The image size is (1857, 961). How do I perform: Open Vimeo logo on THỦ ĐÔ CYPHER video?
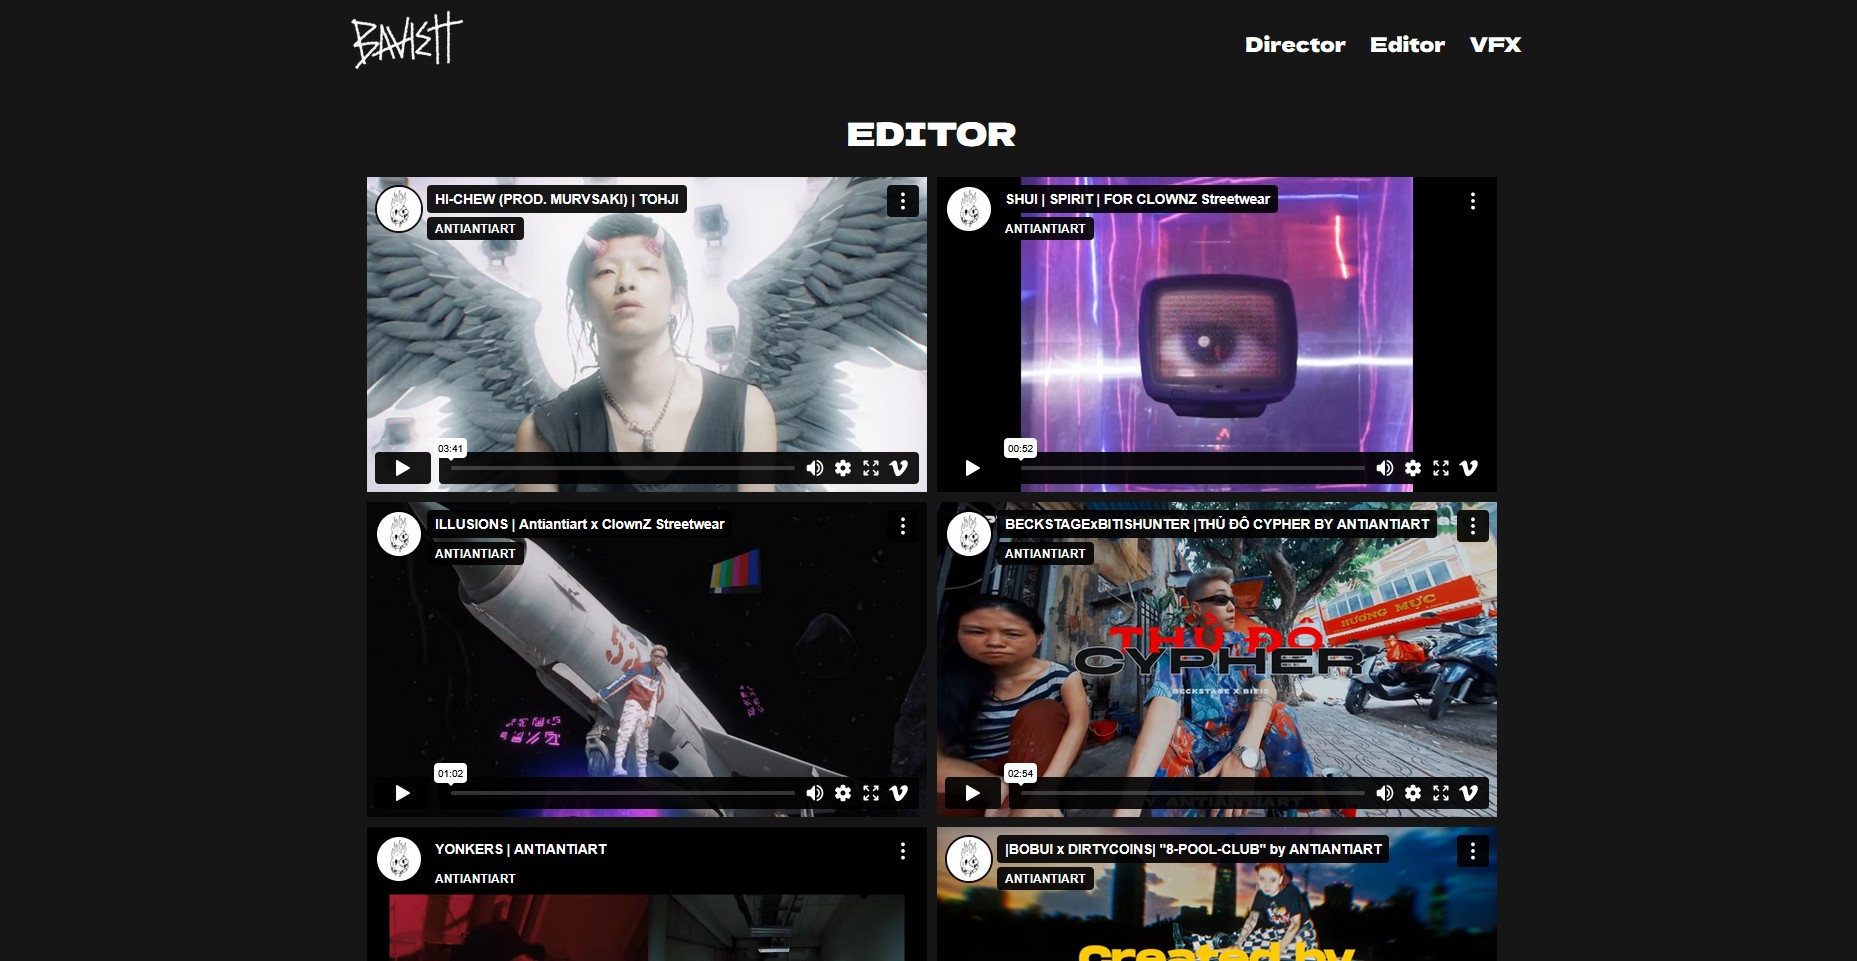(x=1469, y=793)
